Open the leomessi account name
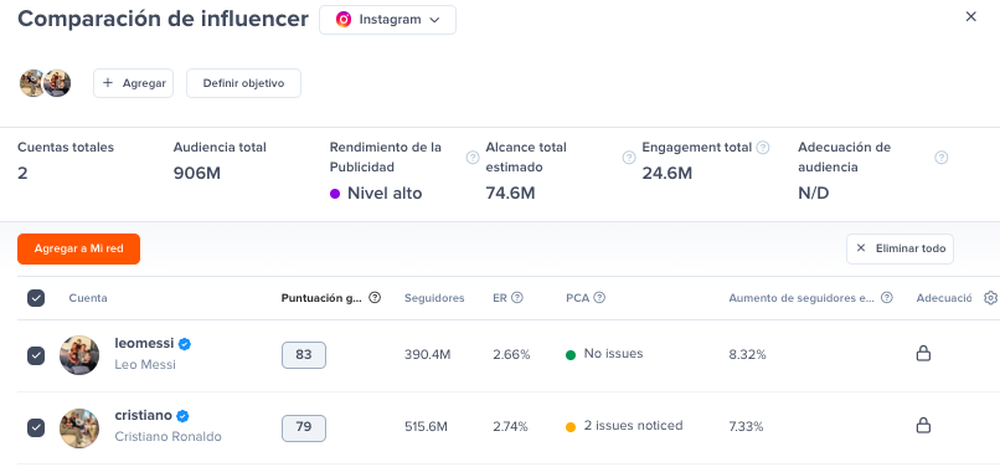This screenshot has height=467, width=1000. 144,343
